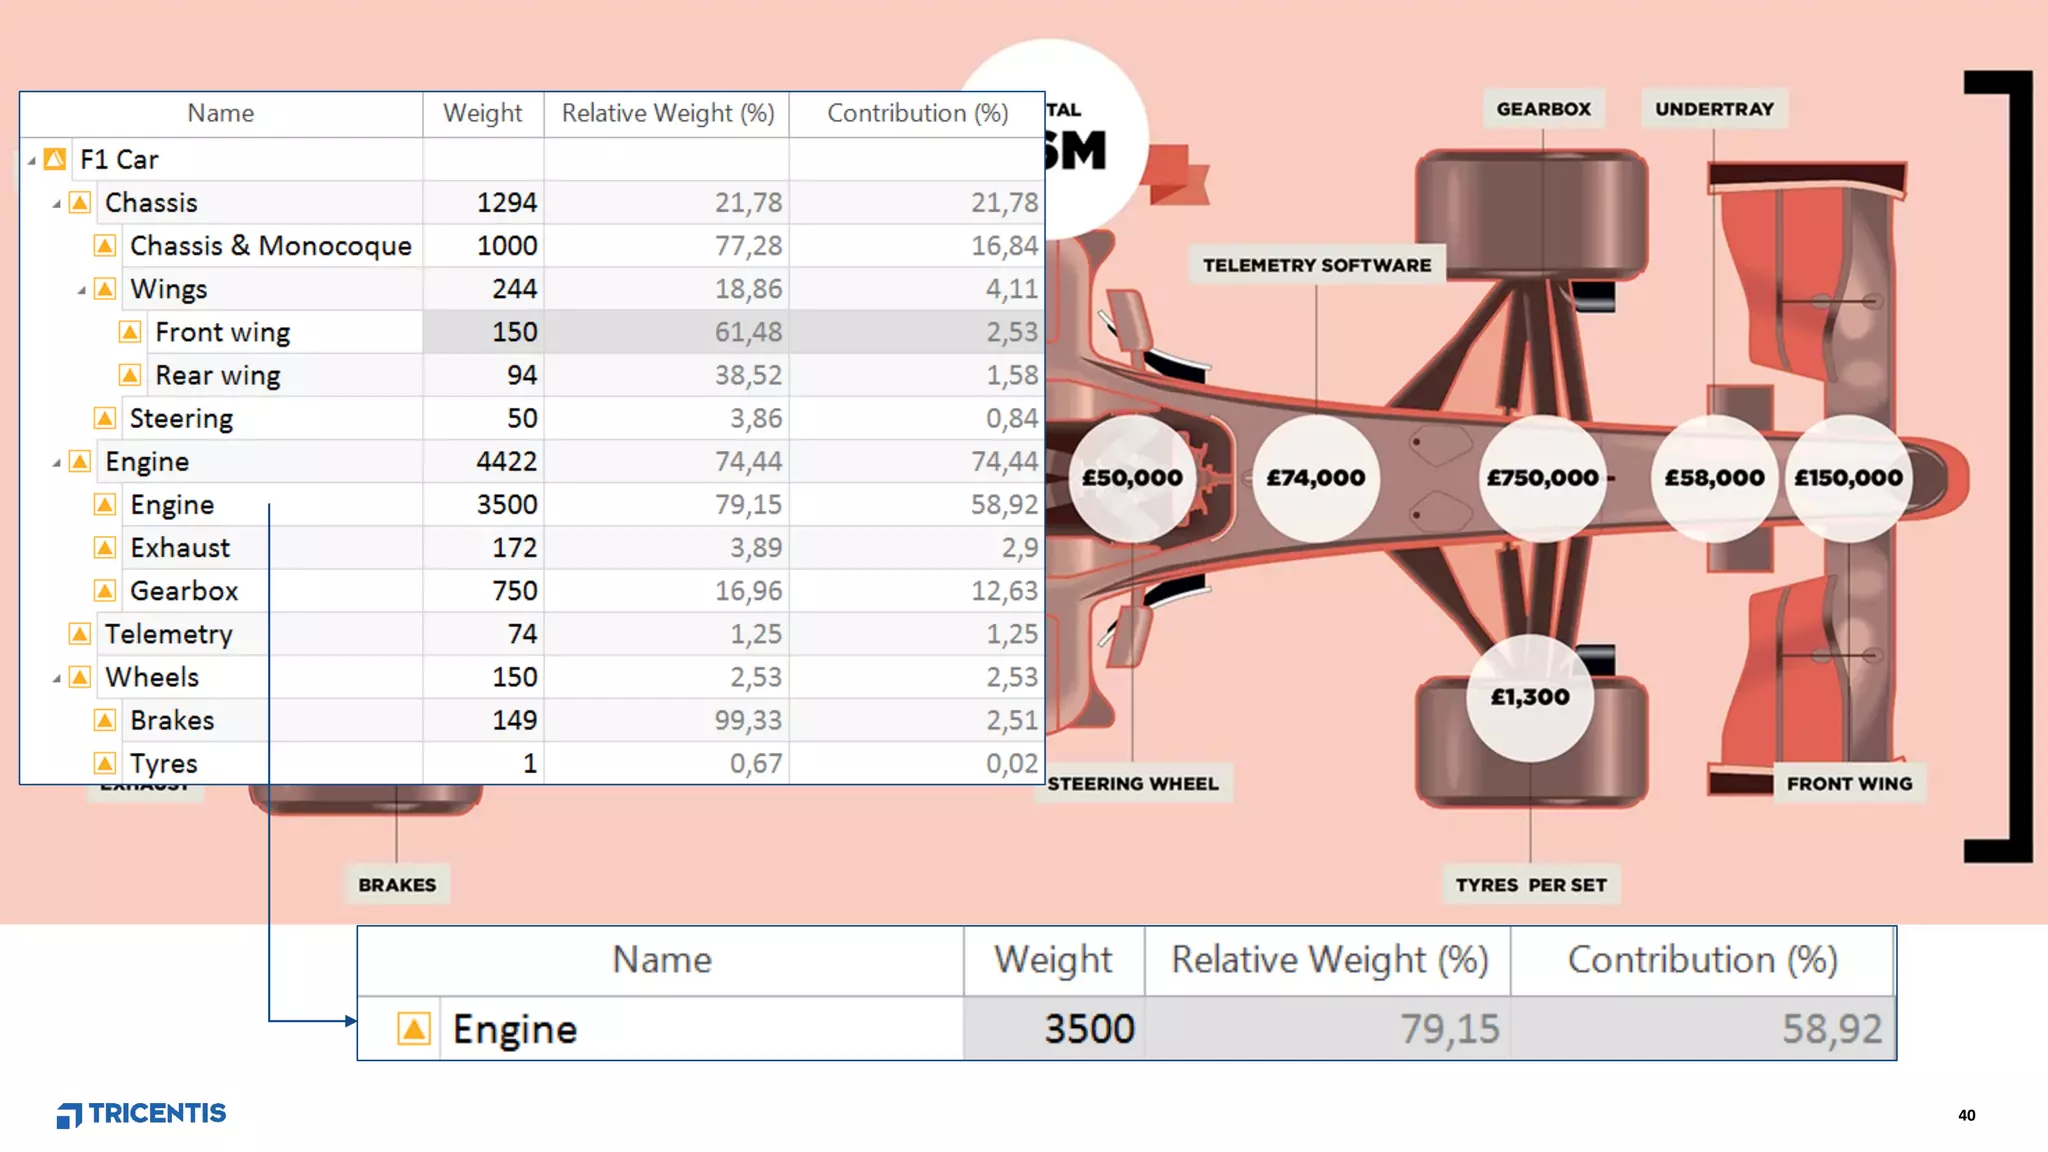Image resolution: width=2048 pixels, height=1152 pixels.
Task: Click the requirement icon next to Front wing
Action: tap(130, 332)
